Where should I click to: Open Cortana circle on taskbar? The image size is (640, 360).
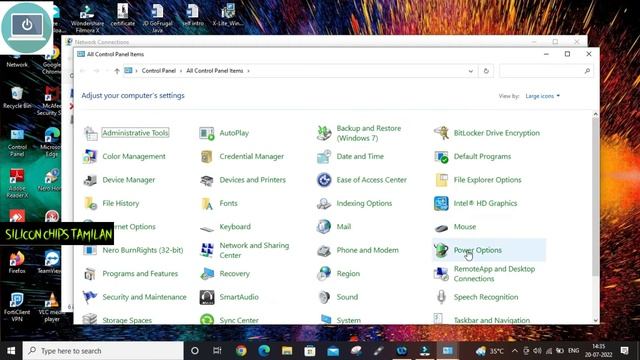(195, 351)
